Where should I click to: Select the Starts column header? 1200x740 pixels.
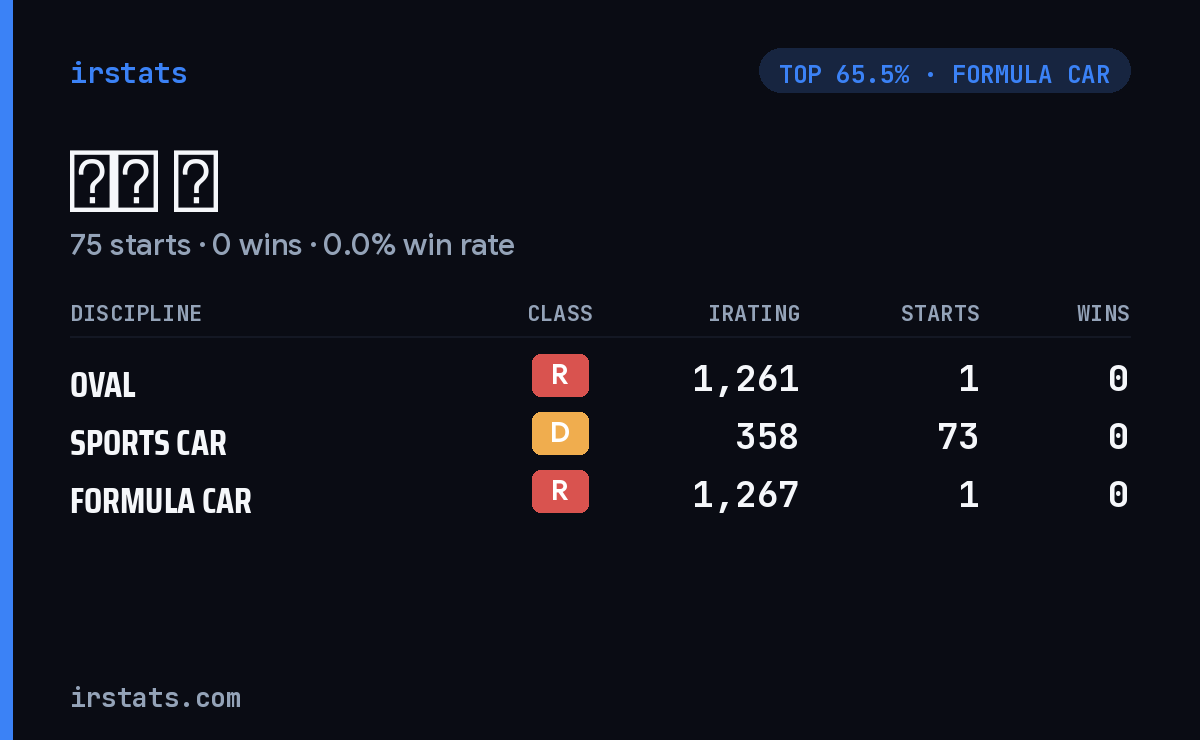940,313
